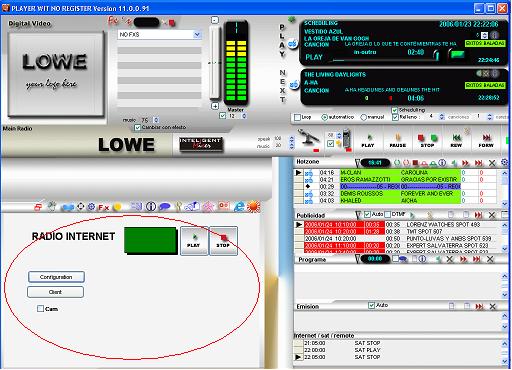Click the Intelligent Voices button

pyautogui.click(x=200, y=144)
